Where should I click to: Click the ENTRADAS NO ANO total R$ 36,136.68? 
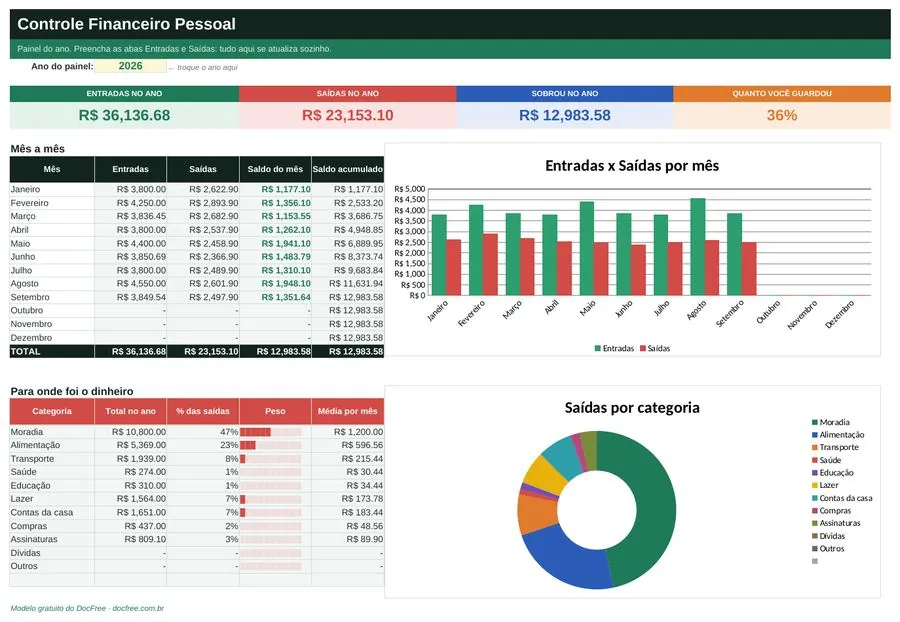coord(125,115)
